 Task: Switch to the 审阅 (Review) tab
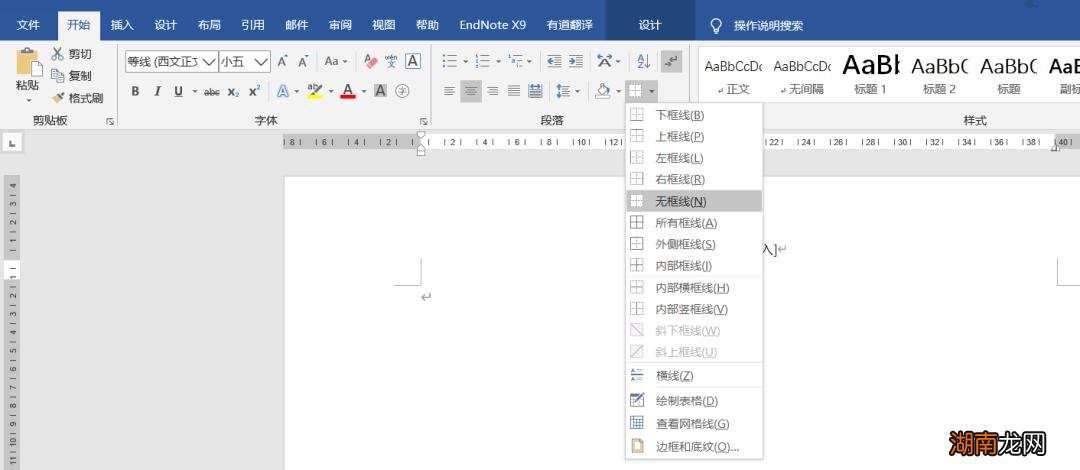[340, 25]
